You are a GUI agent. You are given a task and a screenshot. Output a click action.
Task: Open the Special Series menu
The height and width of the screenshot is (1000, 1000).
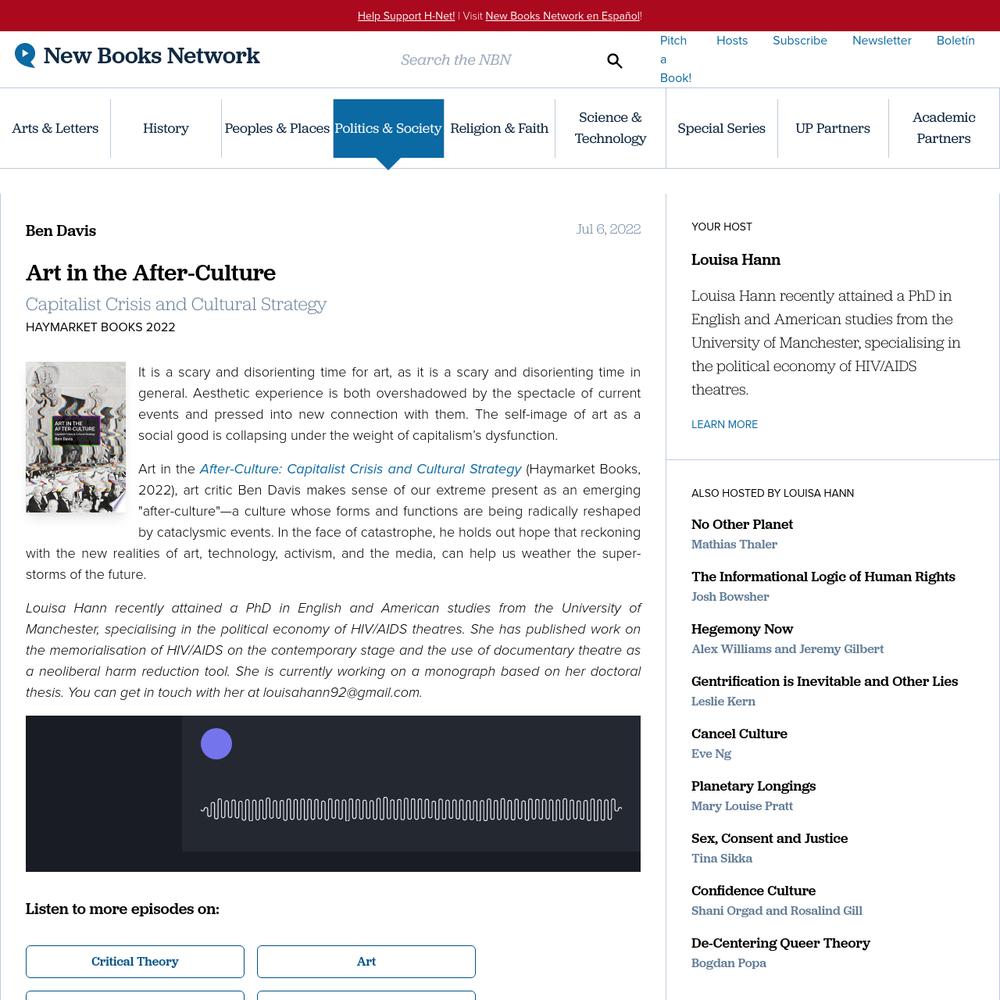[721, 128]
